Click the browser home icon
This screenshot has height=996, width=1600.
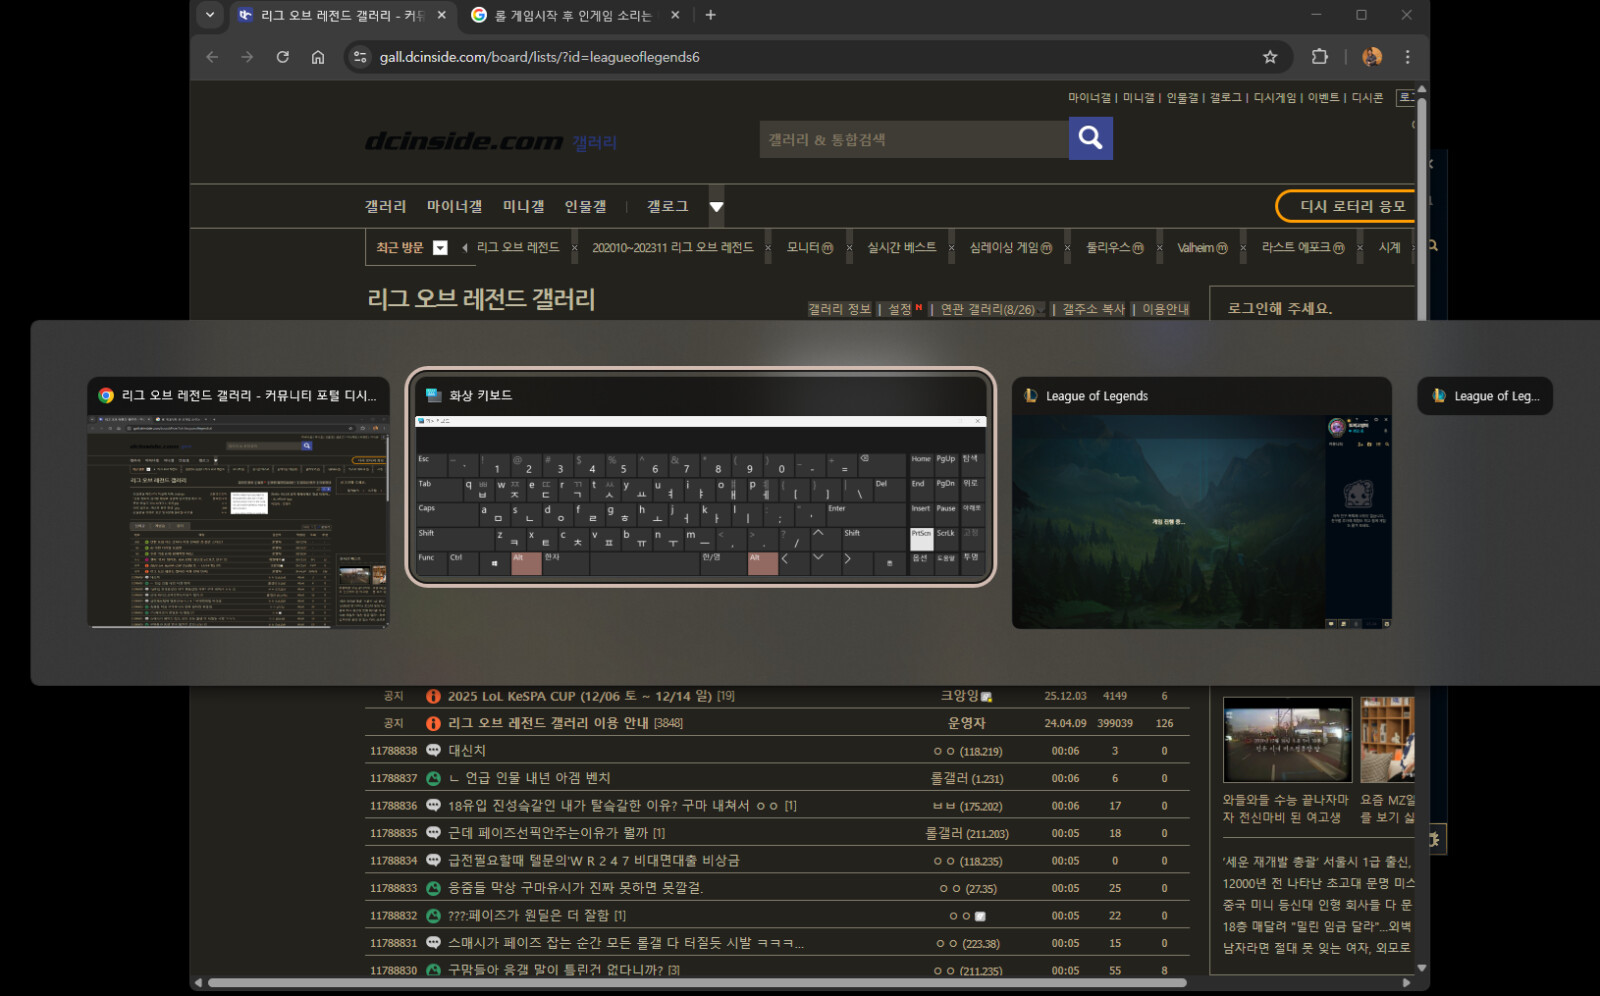pyautogui.click(x=318, y=57)
